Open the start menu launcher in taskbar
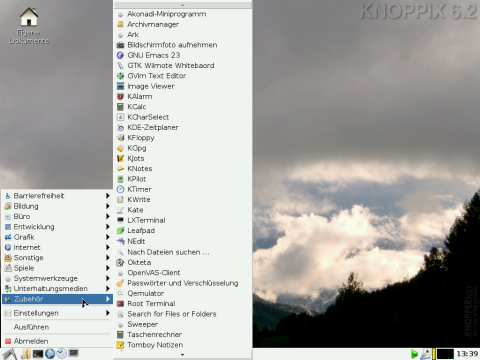The height and width of the screenshot is (360, 480). coord(10,354)
